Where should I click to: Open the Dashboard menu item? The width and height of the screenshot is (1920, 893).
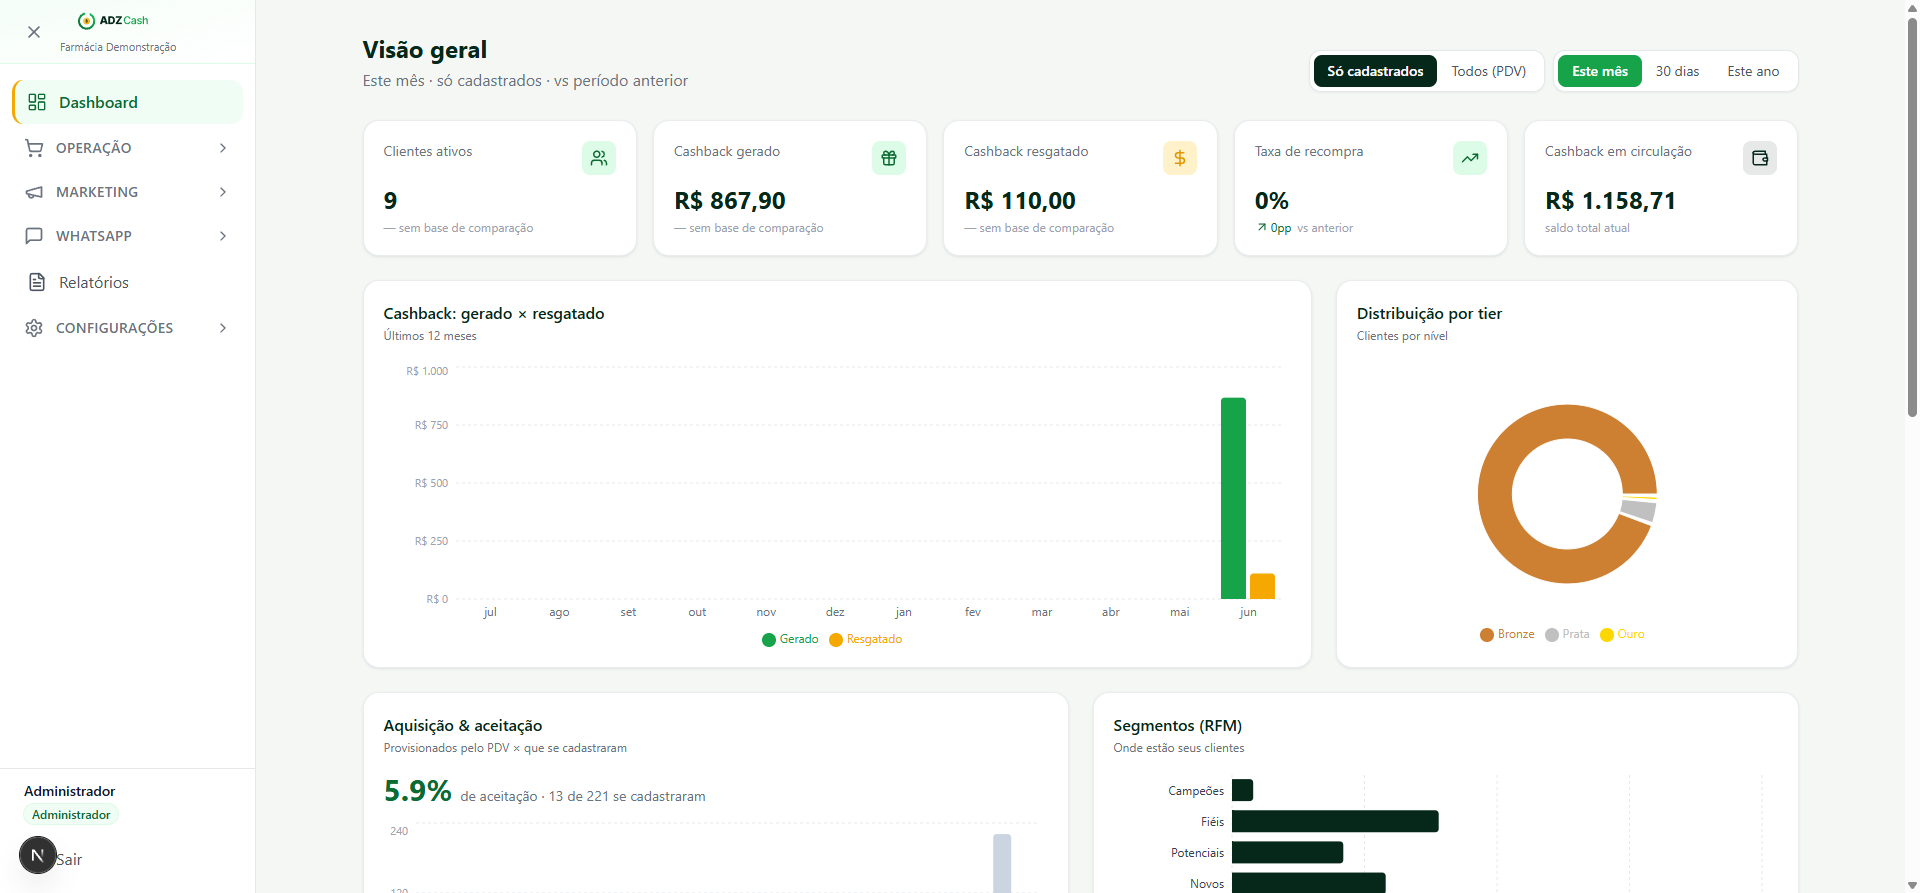tap(128, 102)
